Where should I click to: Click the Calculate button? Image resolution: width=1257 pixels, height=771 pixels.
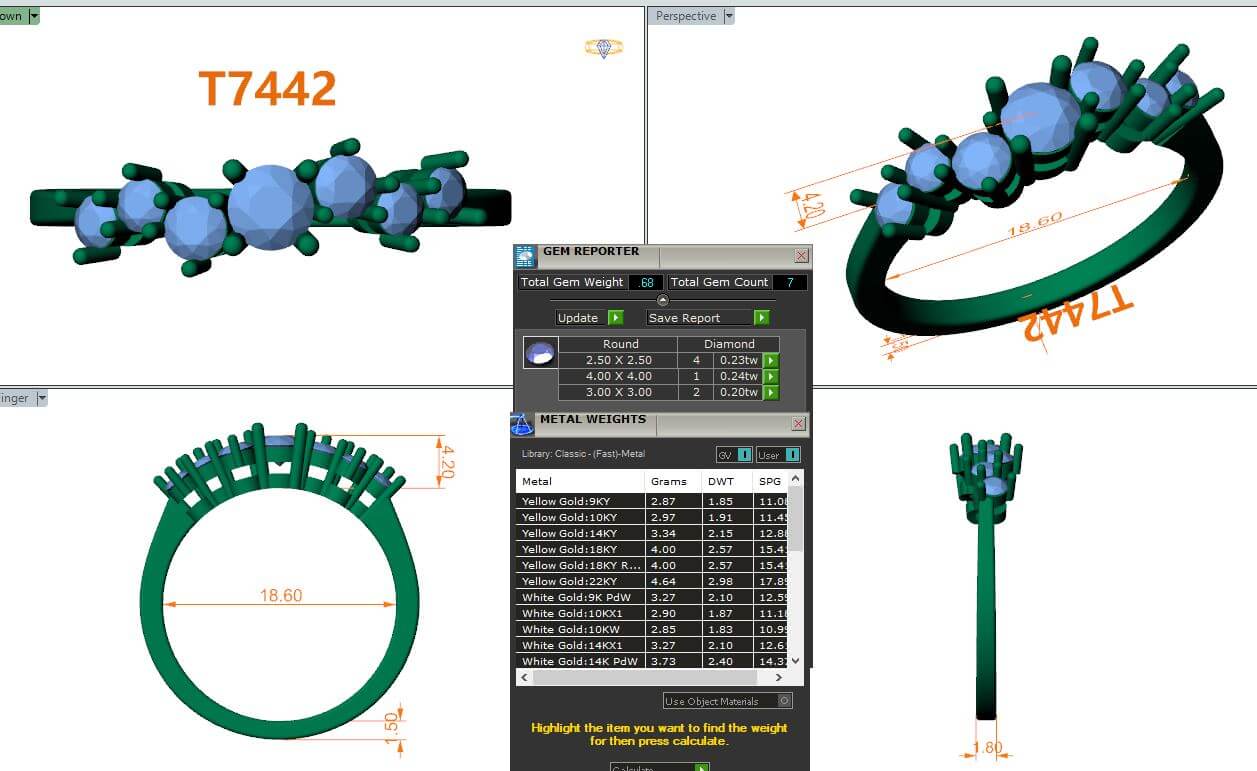coord(660,767)
